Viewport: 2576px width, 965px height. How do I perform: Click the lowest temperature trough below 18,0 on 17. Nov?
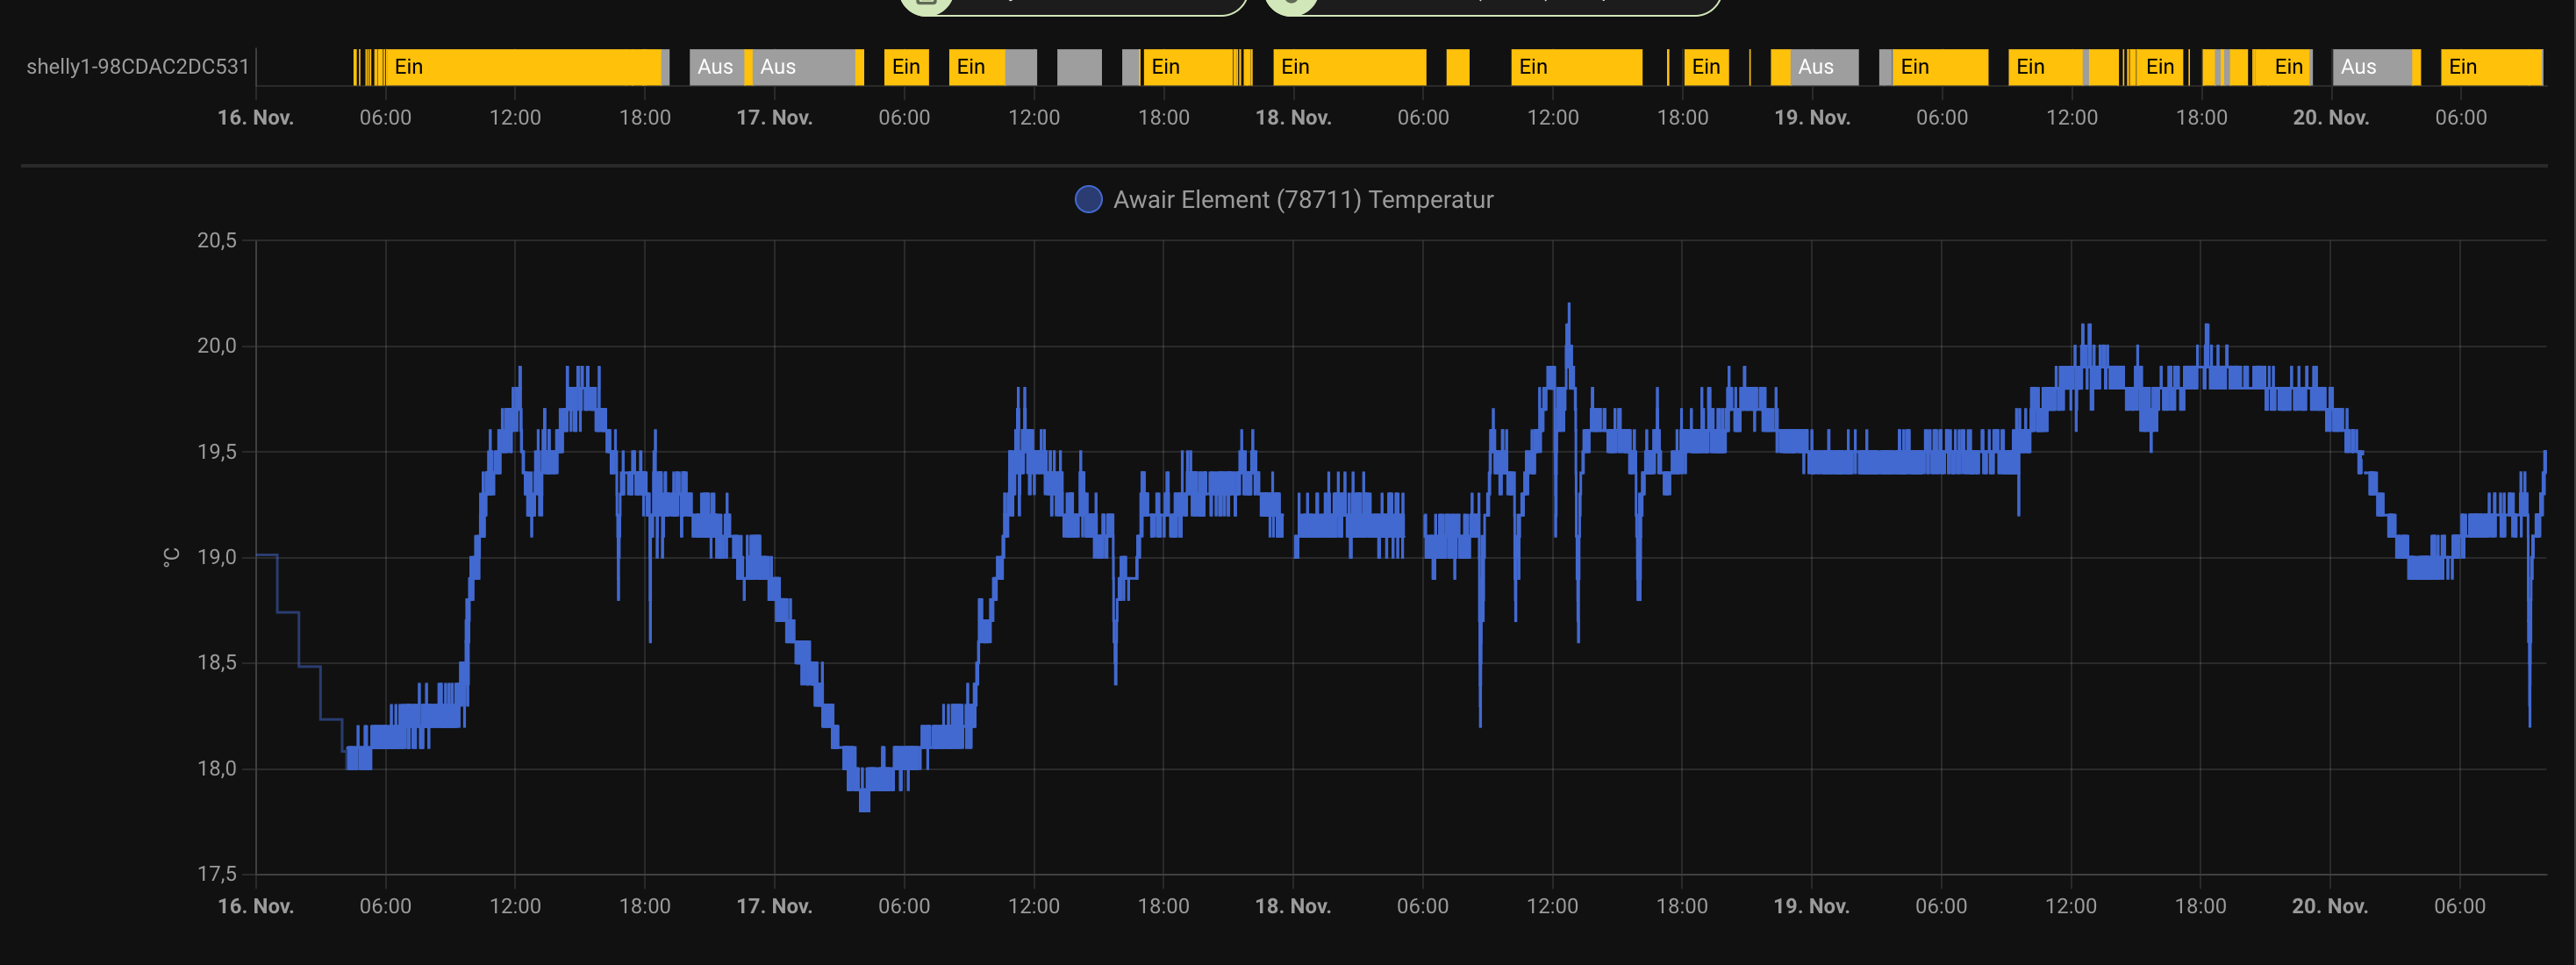pos(865,803)
